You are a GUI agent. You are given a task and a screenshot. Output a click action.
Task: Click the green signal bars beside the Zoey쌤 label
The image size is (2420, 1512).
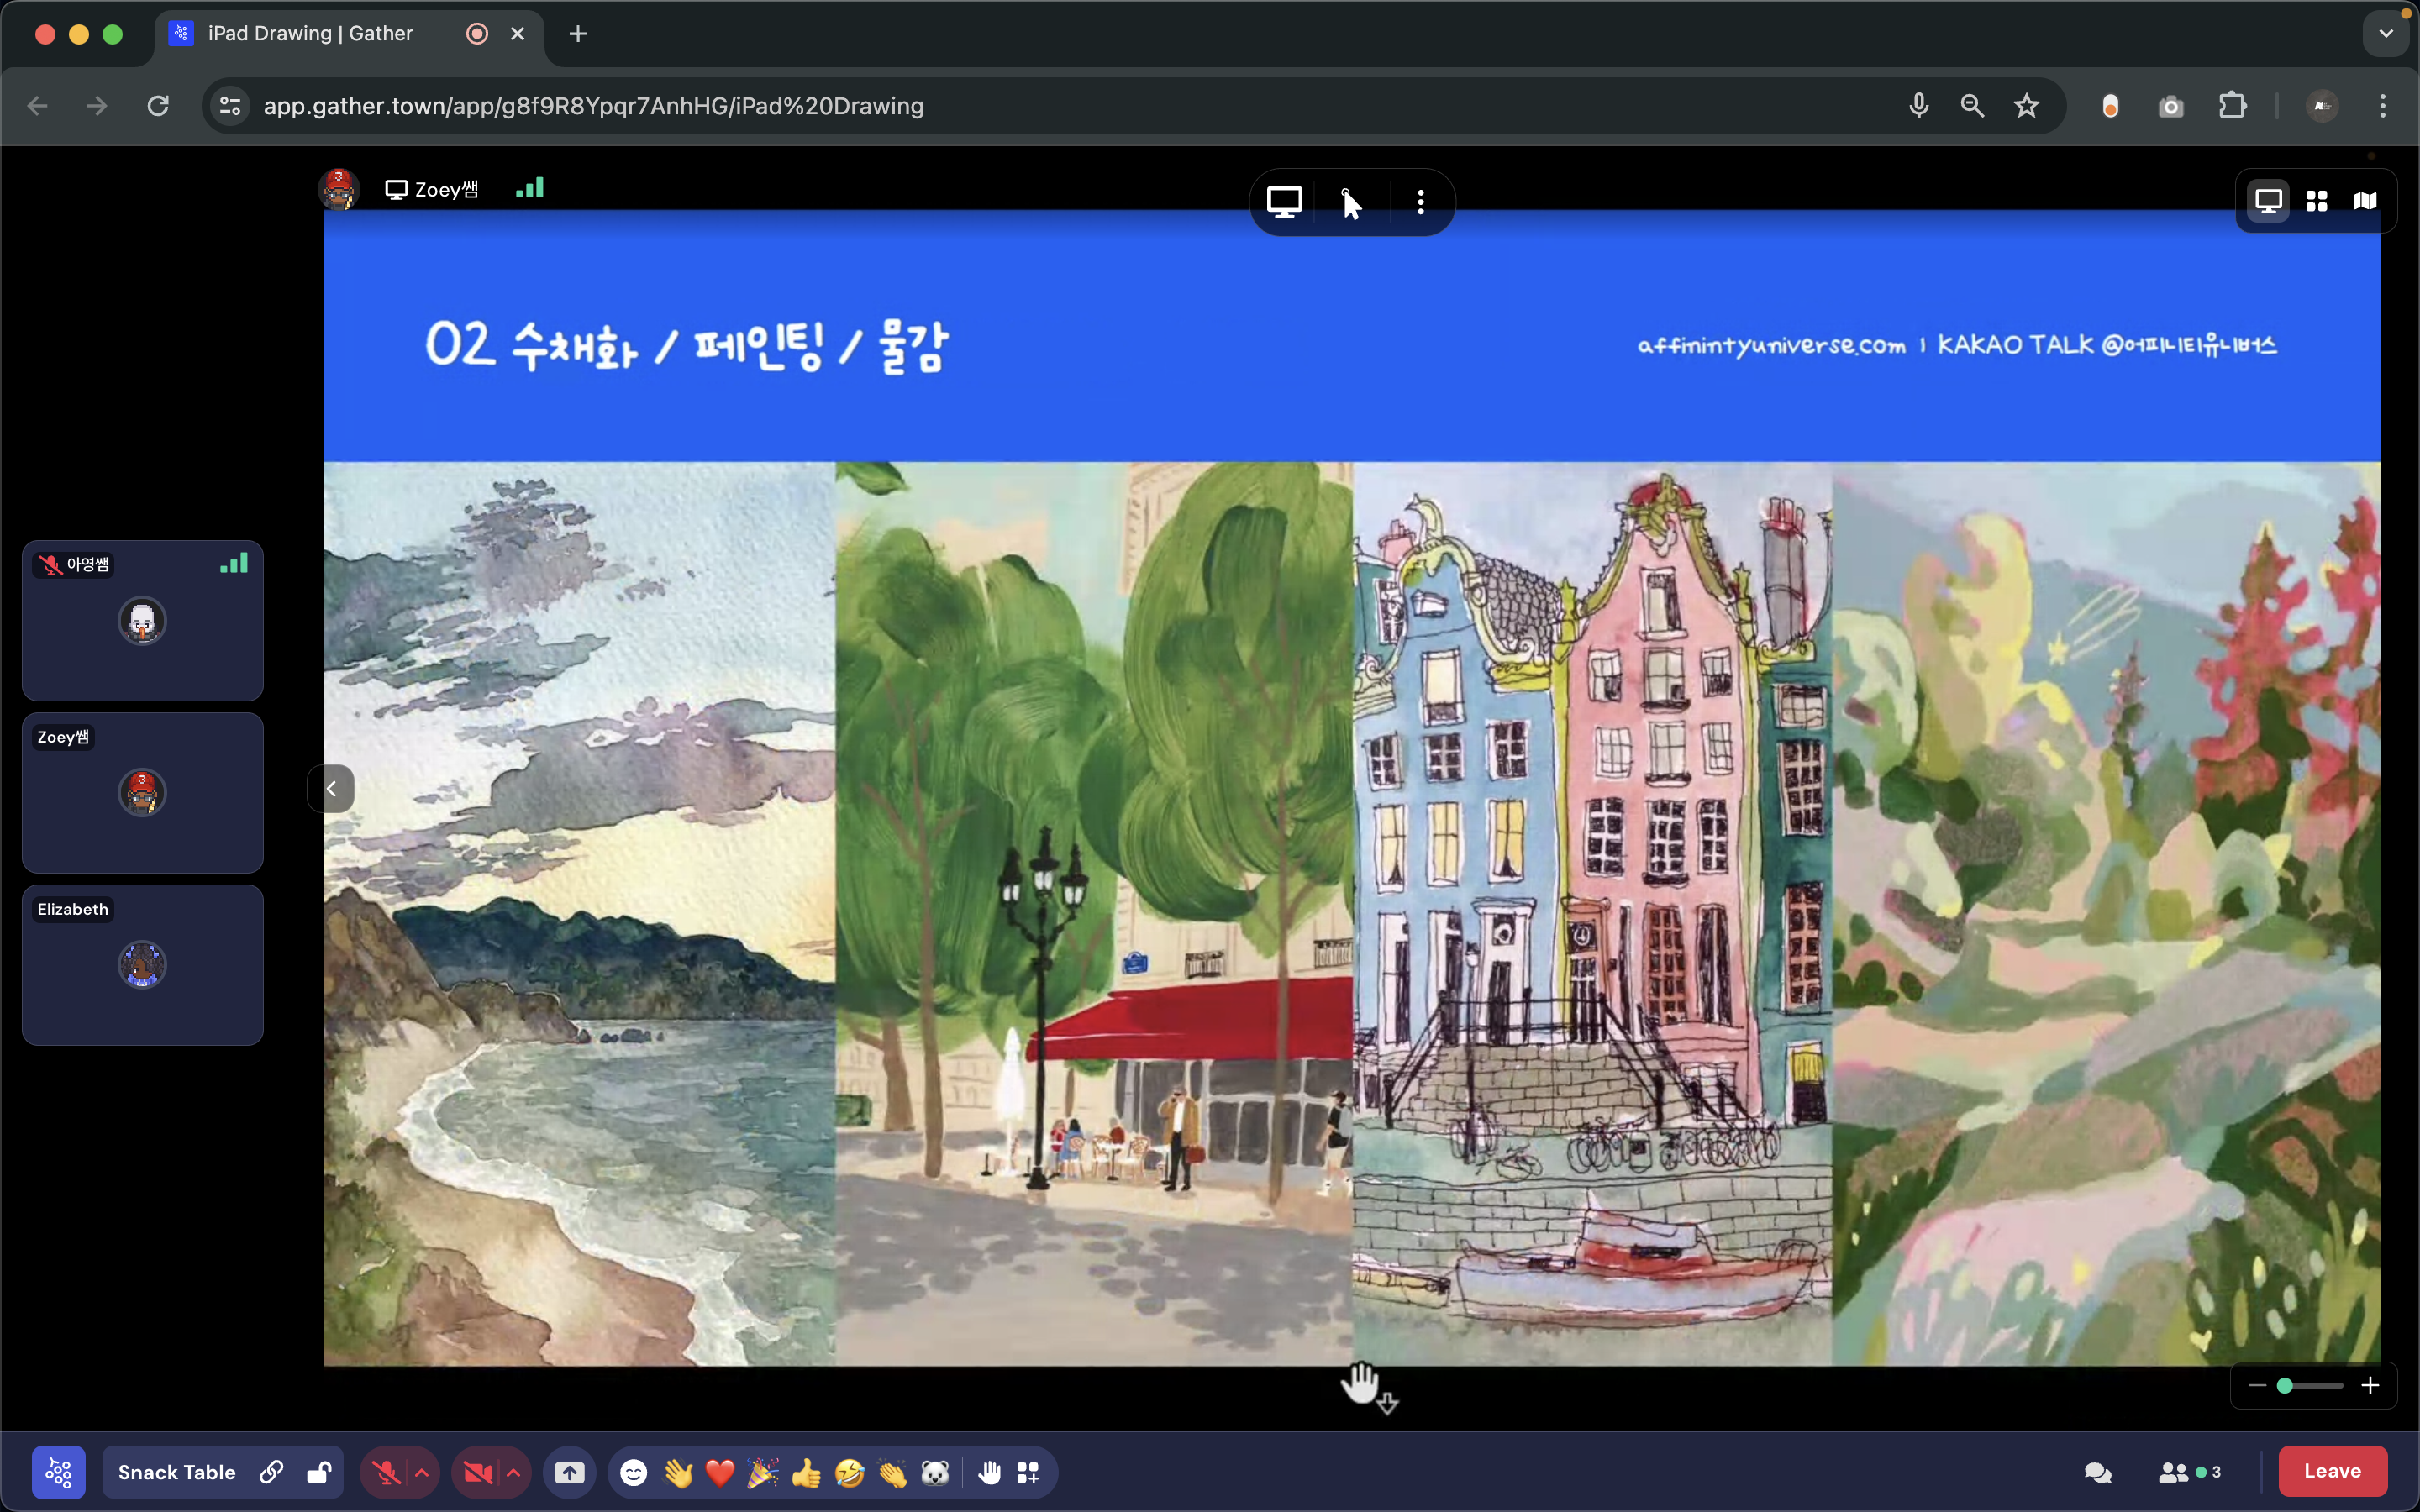coord(530,188)
